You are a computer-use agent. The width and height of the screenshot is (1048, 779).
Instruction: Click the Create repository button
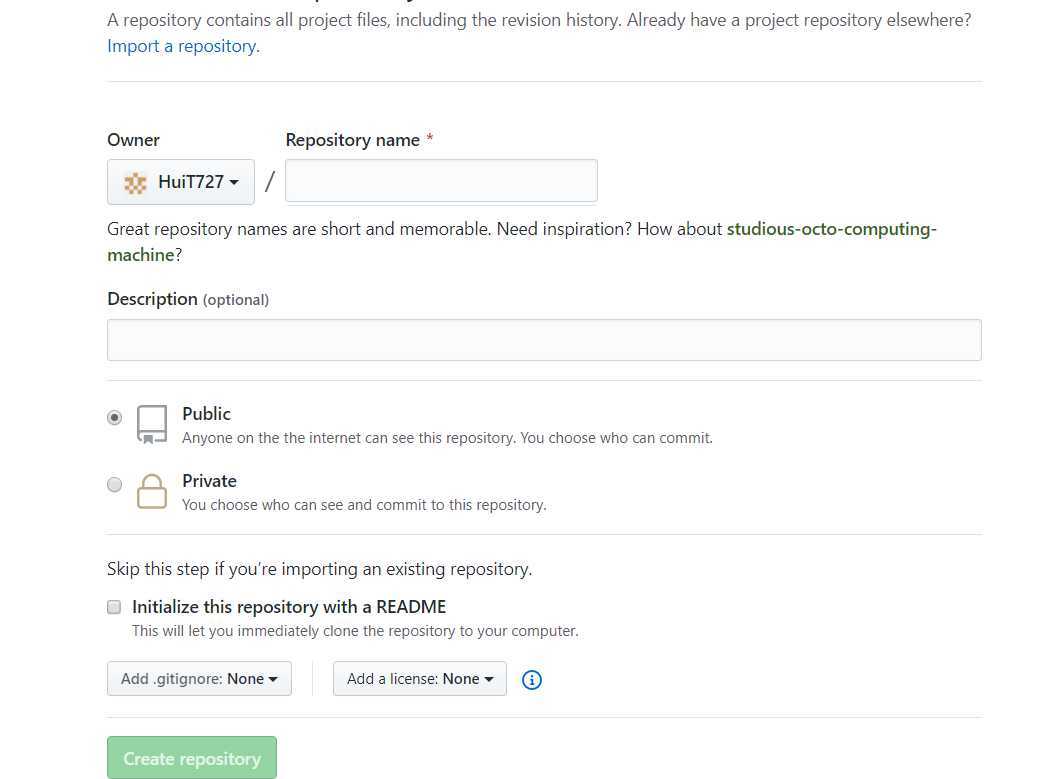[192, 758]
